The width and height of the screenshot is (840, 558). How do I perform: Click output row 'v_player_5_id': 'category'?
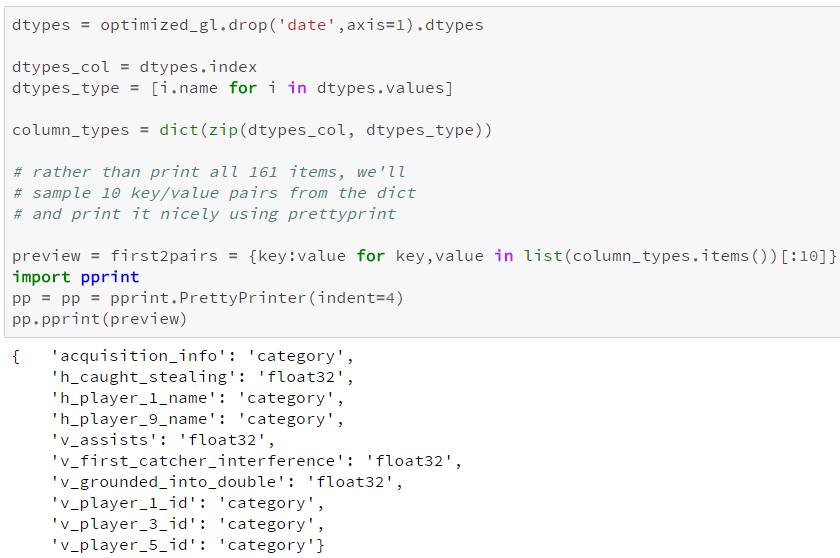[188, 545]
